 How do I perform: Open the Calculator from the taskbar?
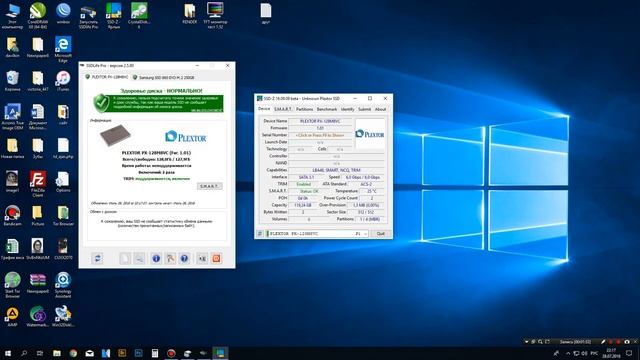click(x=155, y=353)
